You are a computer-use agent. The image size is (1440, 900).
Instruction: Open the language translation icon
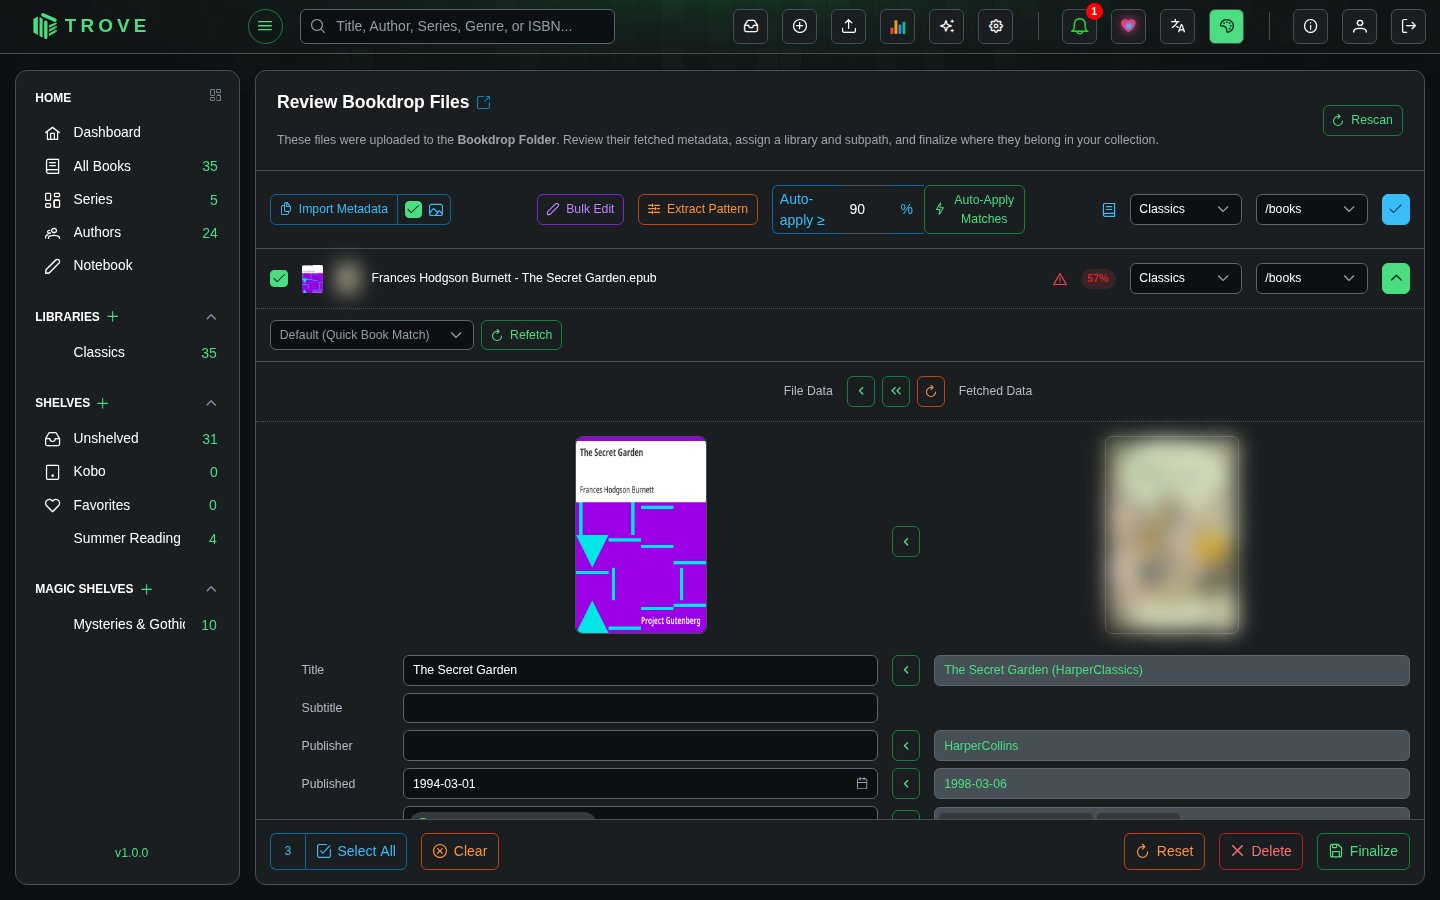(1177, 27)
